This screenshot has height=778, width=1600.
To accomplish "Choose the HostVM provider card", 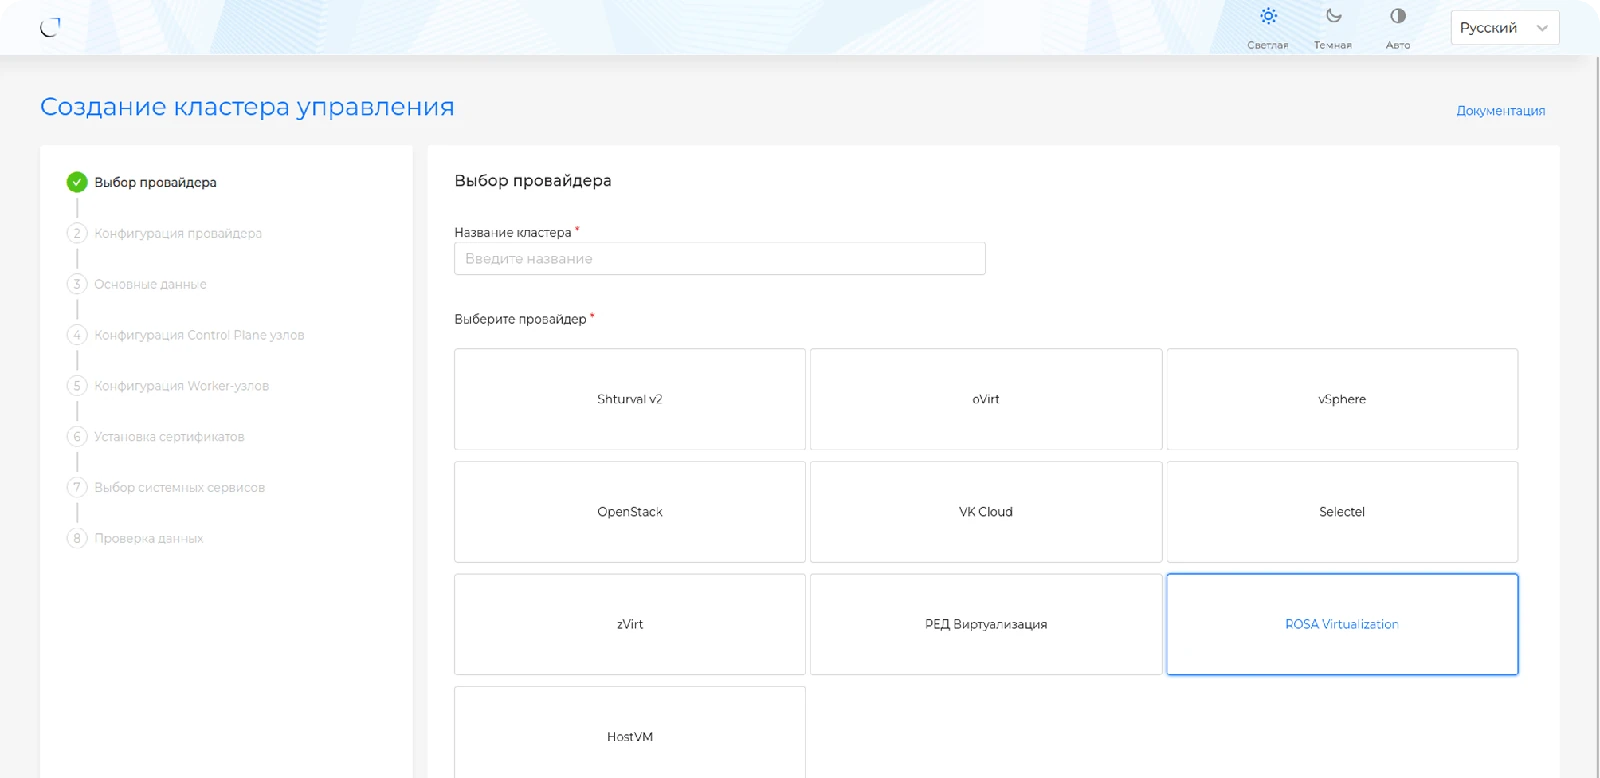I will click(x=630, y=733).
